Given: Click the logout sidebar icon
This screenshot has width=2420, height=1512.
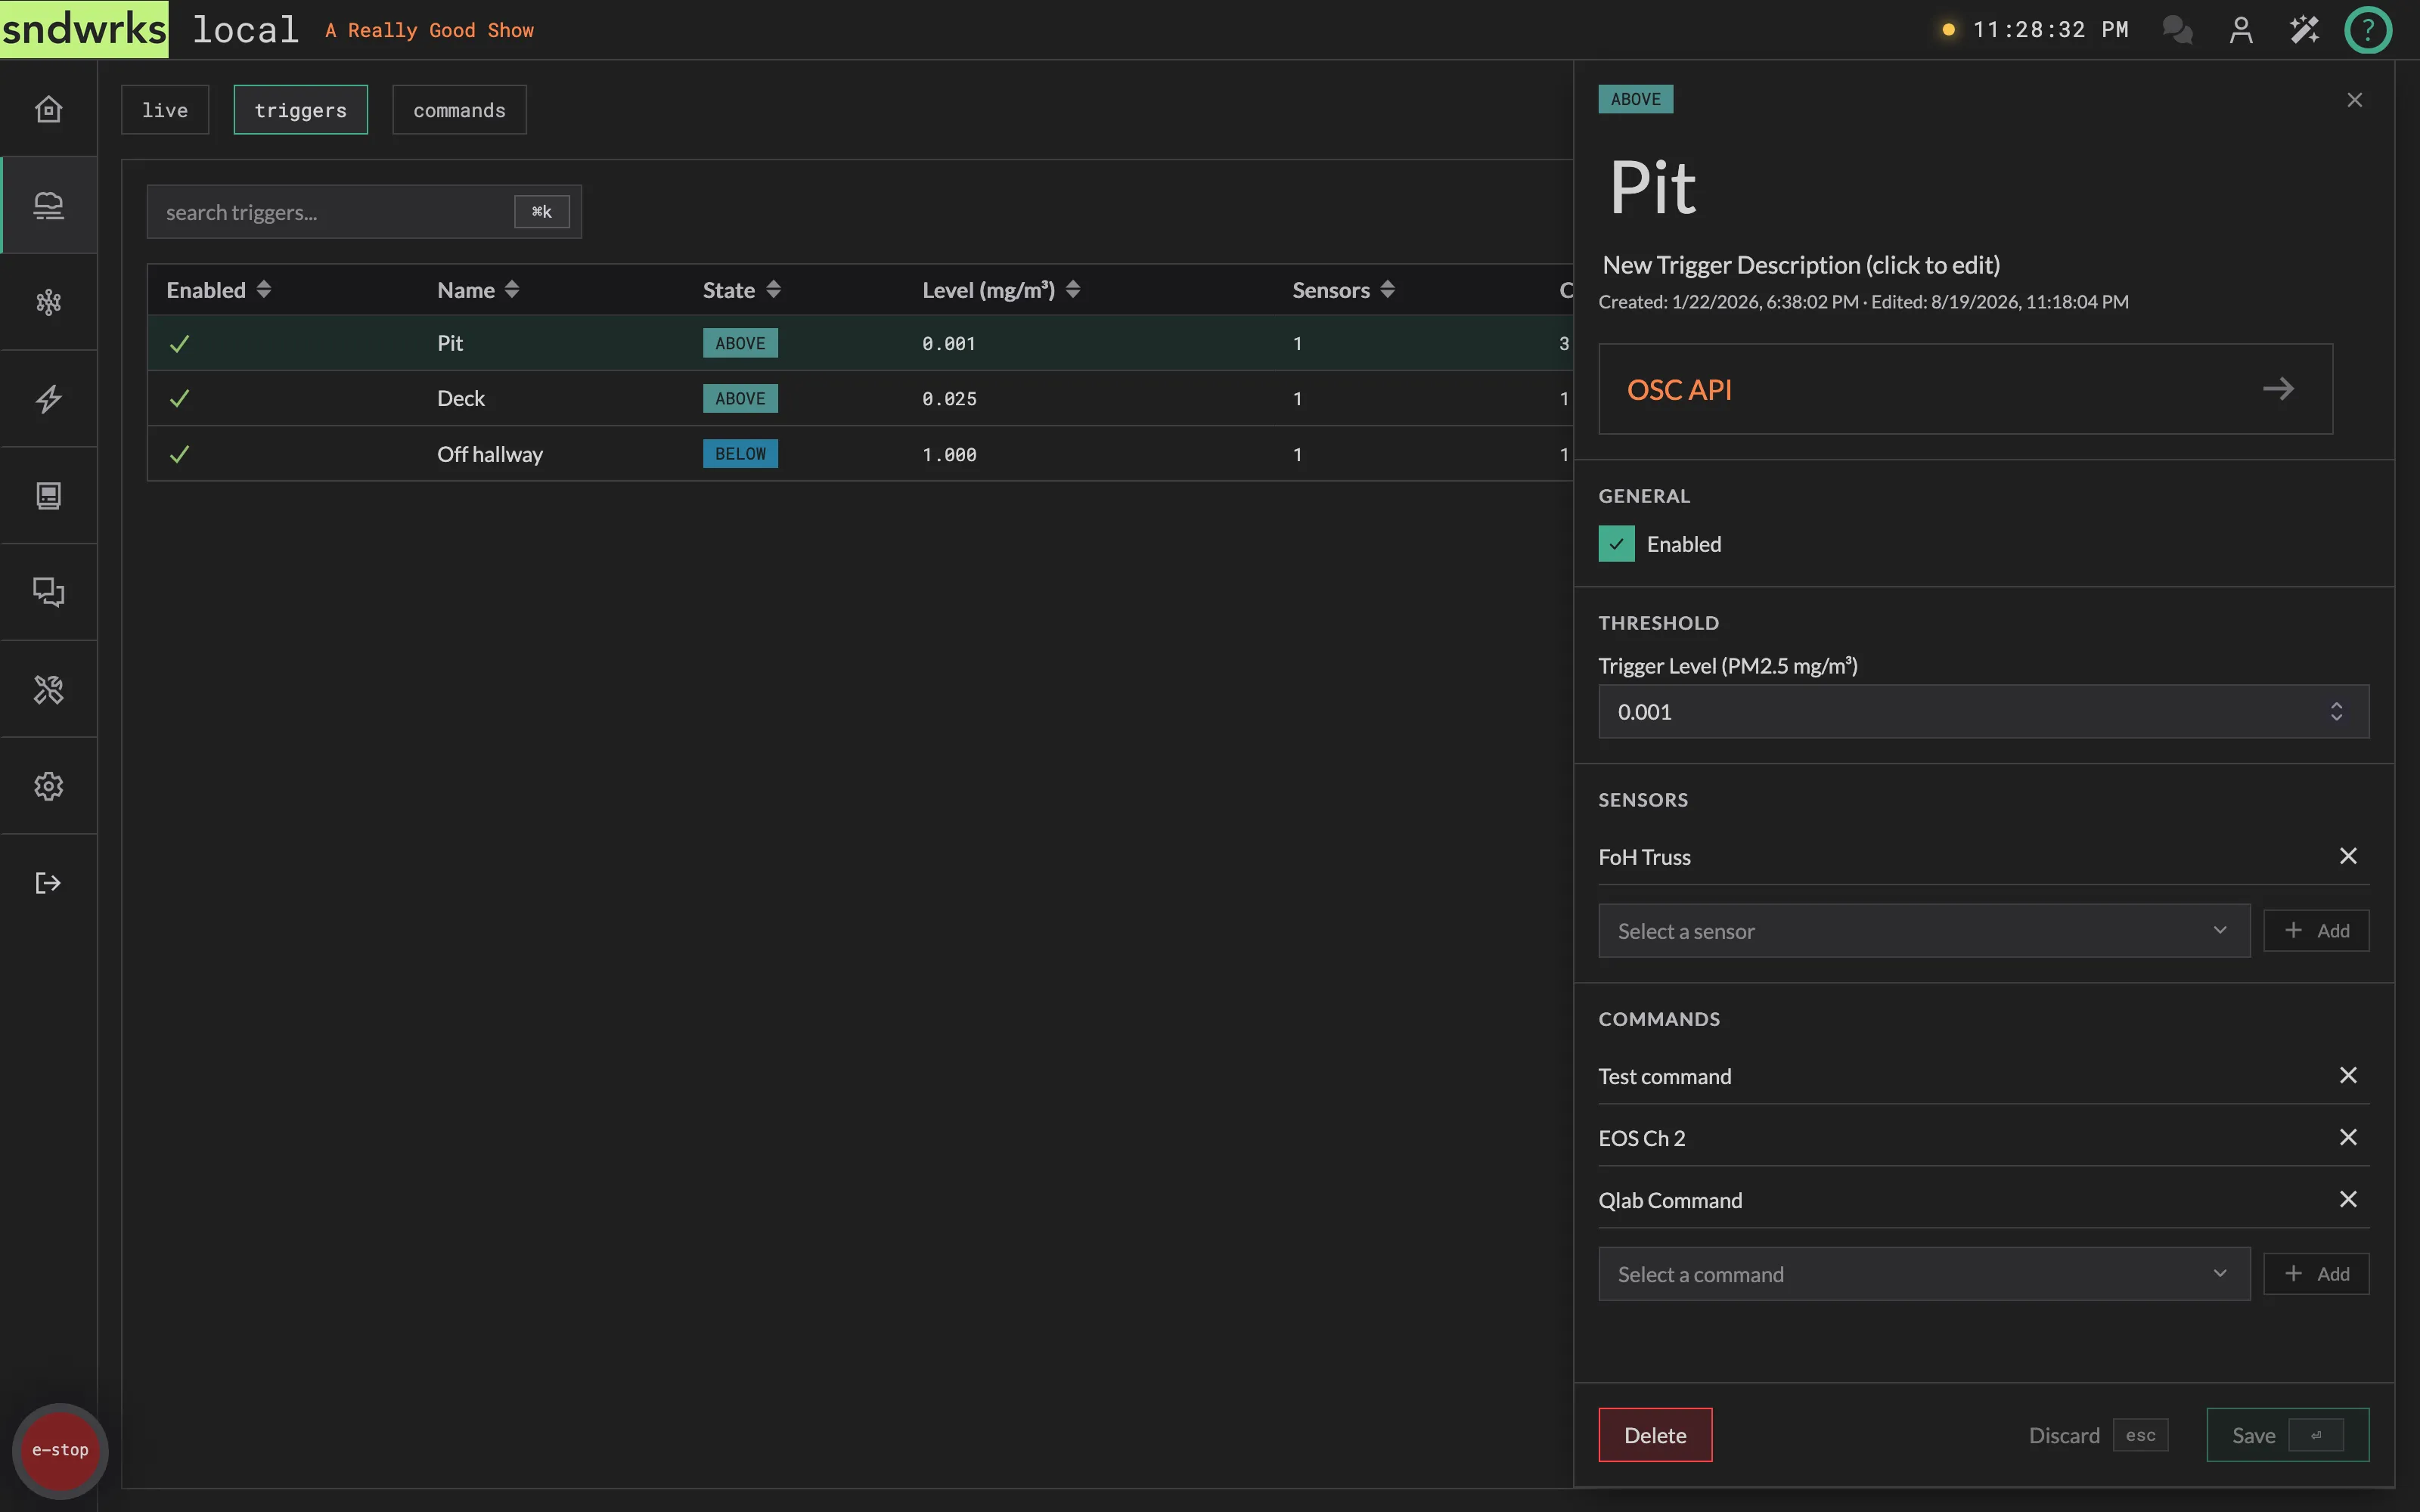Looking at the screenshot, I should point(48,883).
